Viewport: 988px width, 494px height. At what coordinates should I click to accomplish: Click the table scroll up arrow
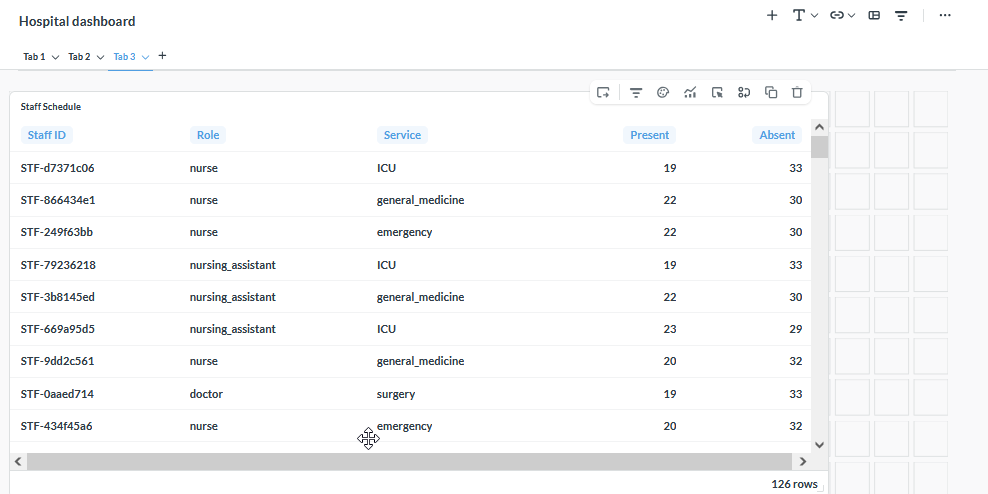coord(819,127)
